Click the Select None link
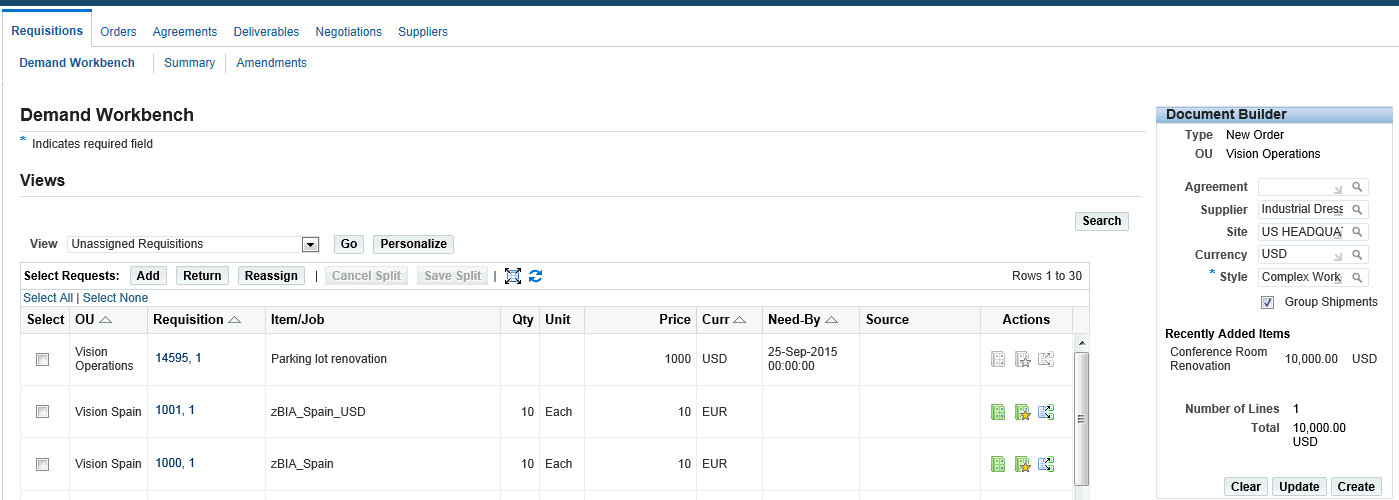Viewport: 1399px width, 500px height. pos(115,298)
